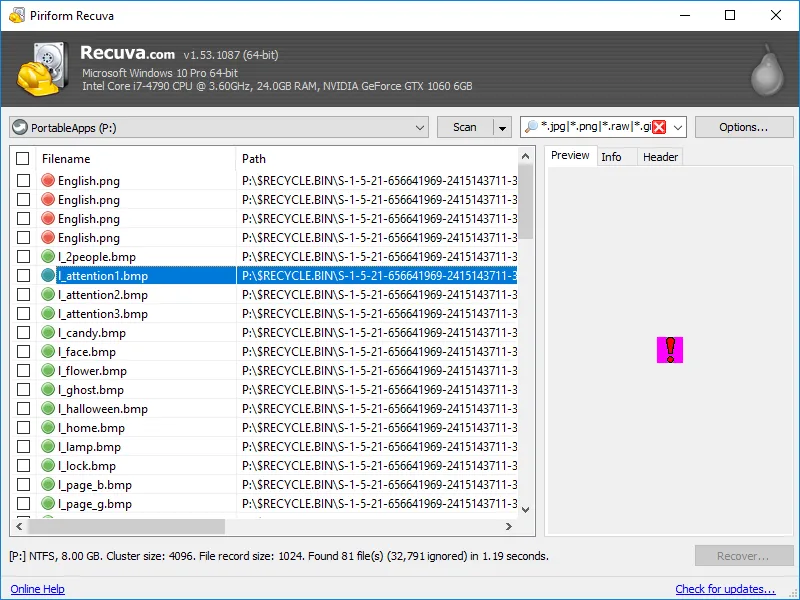Image resolution: width=800 pixels, height=600 pixels.
Task: Enable the checkbox for l_flower.bmp
Action: (x=23, y=371)
